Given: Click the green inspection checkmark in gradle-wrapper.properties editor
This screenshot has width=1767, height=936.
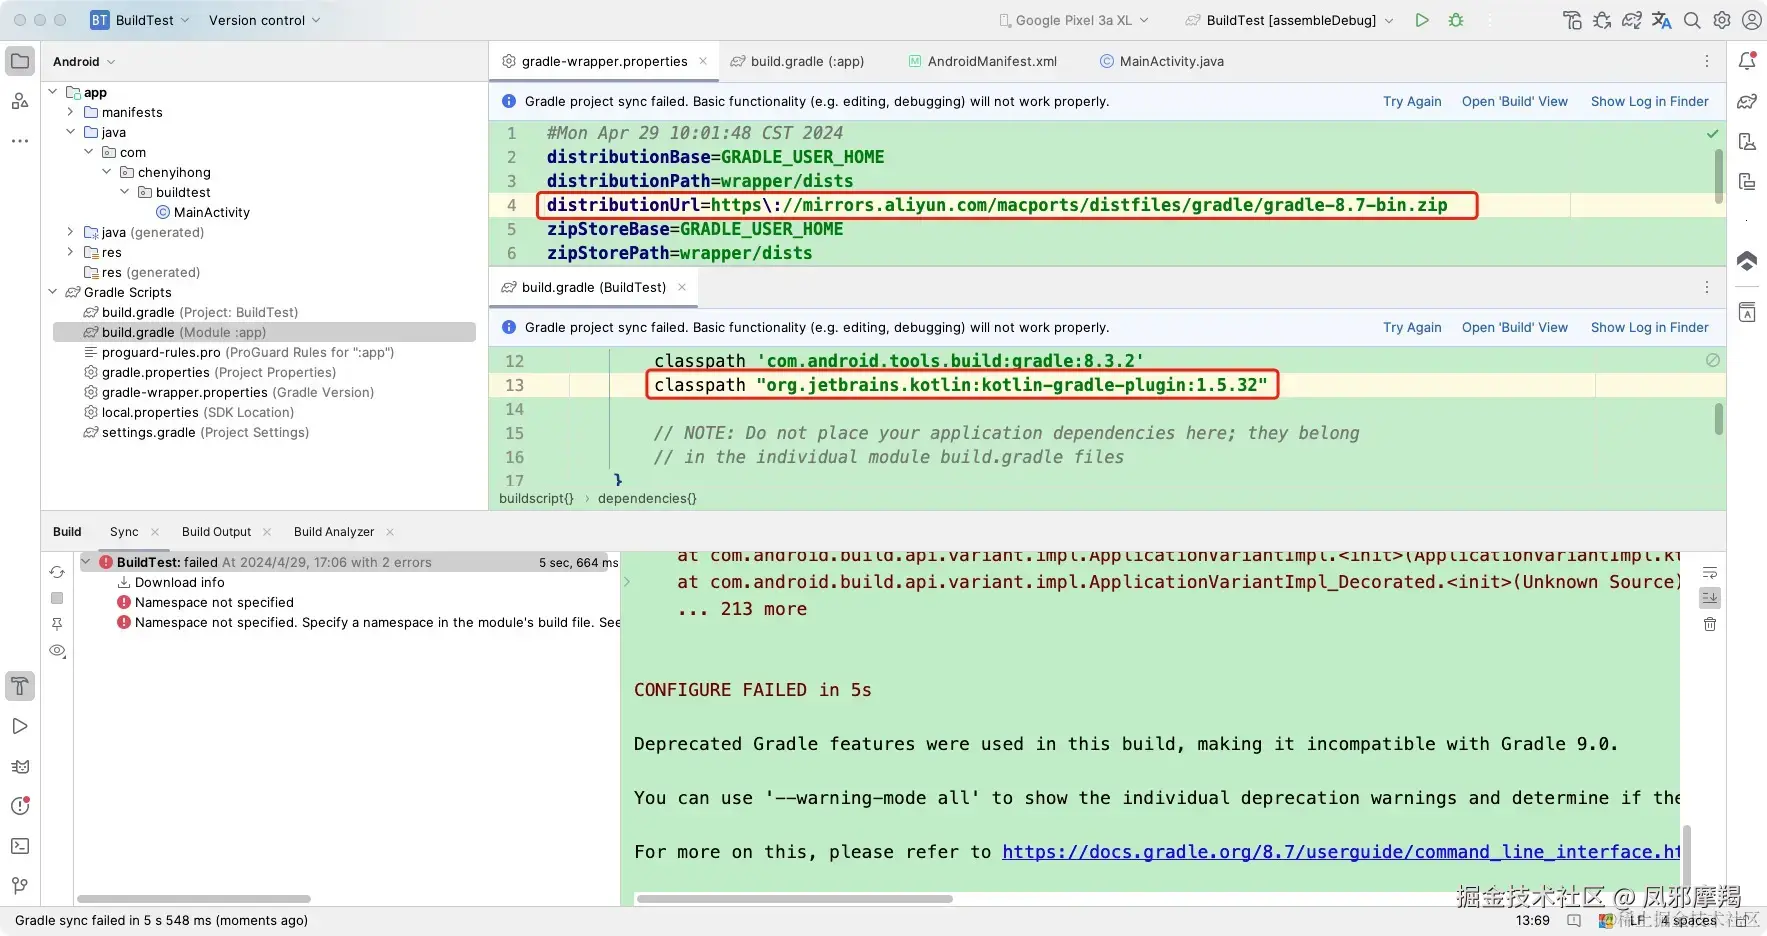Looking at the screenshot, I should [1713, 133].
